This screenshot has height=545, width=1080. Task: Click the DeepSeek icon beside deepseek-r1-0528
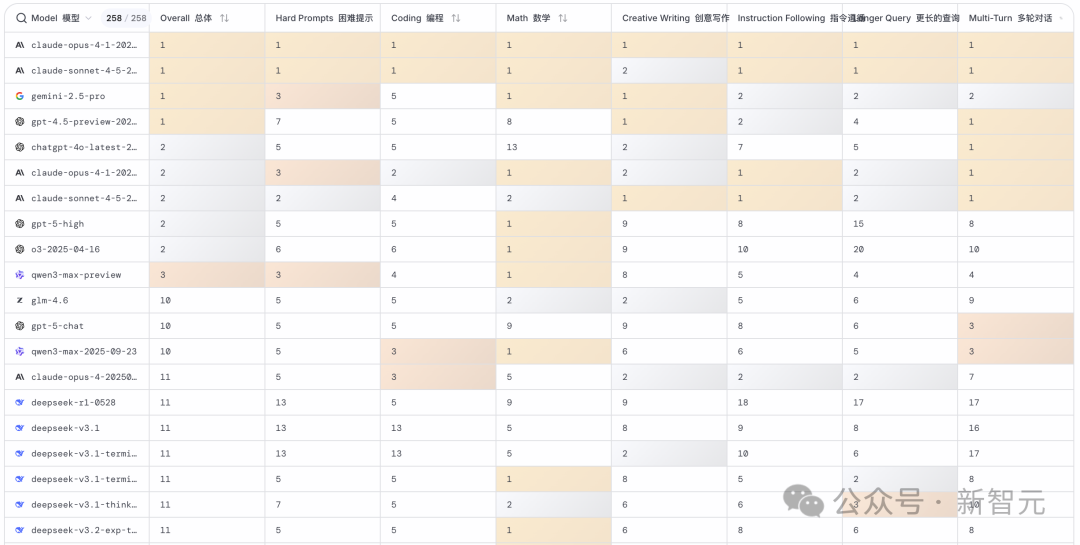[20, 402]
